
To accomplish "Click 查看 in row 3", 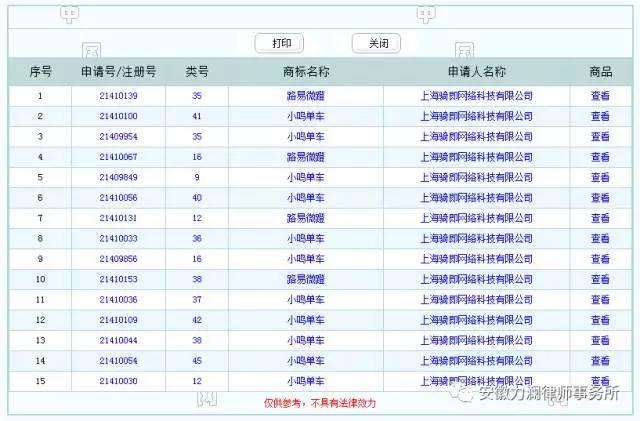I will (600, 137).
